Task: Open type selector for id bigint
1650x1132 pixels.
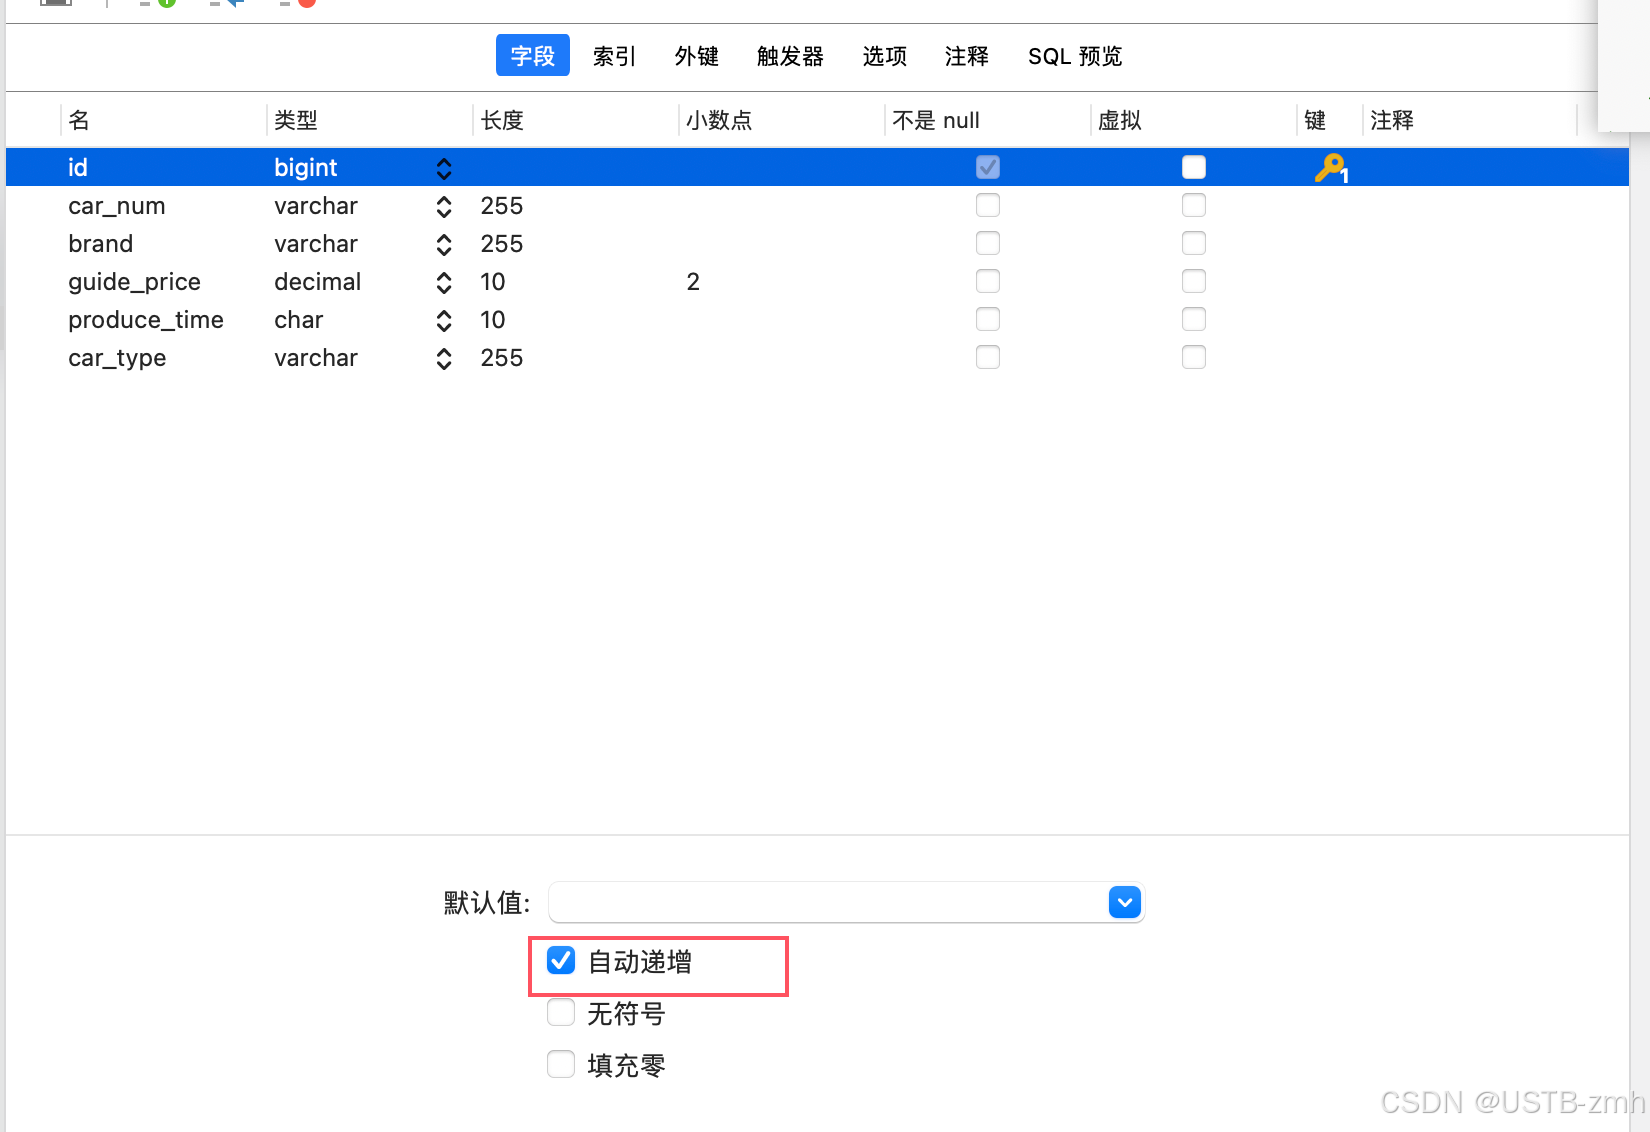Action: click(x=444, y=169)
